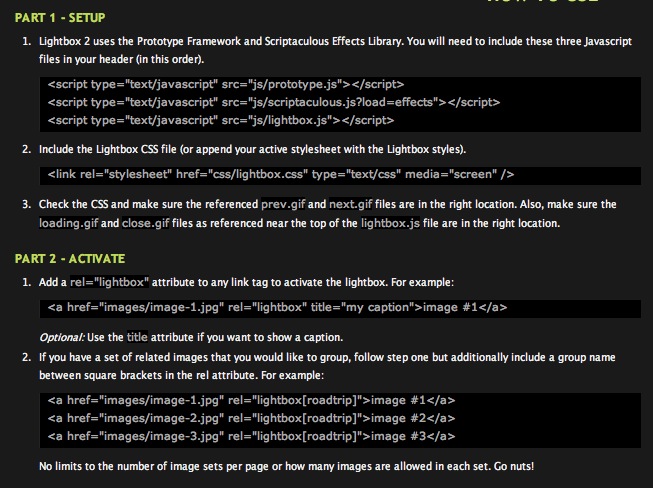Click the next.gif inline code
This screenshot has height=488, width=653.
coord(351,205)
